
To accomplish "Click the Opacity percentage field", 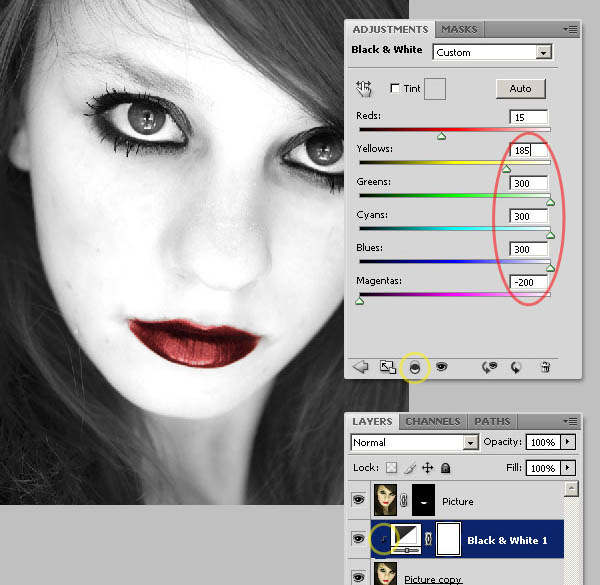I will tap(543, 442).
